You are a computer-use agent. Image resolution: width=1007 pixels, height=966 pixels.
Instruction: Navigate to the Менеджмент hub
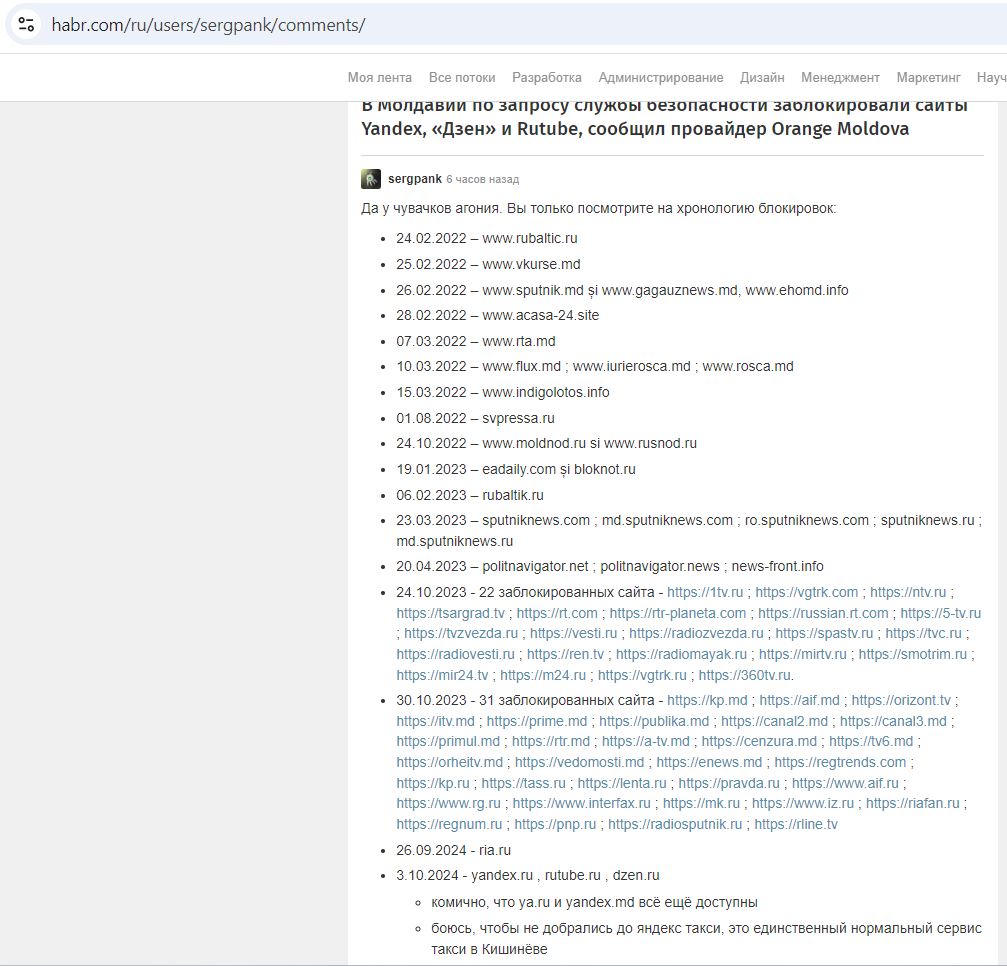tap(840, 78)
